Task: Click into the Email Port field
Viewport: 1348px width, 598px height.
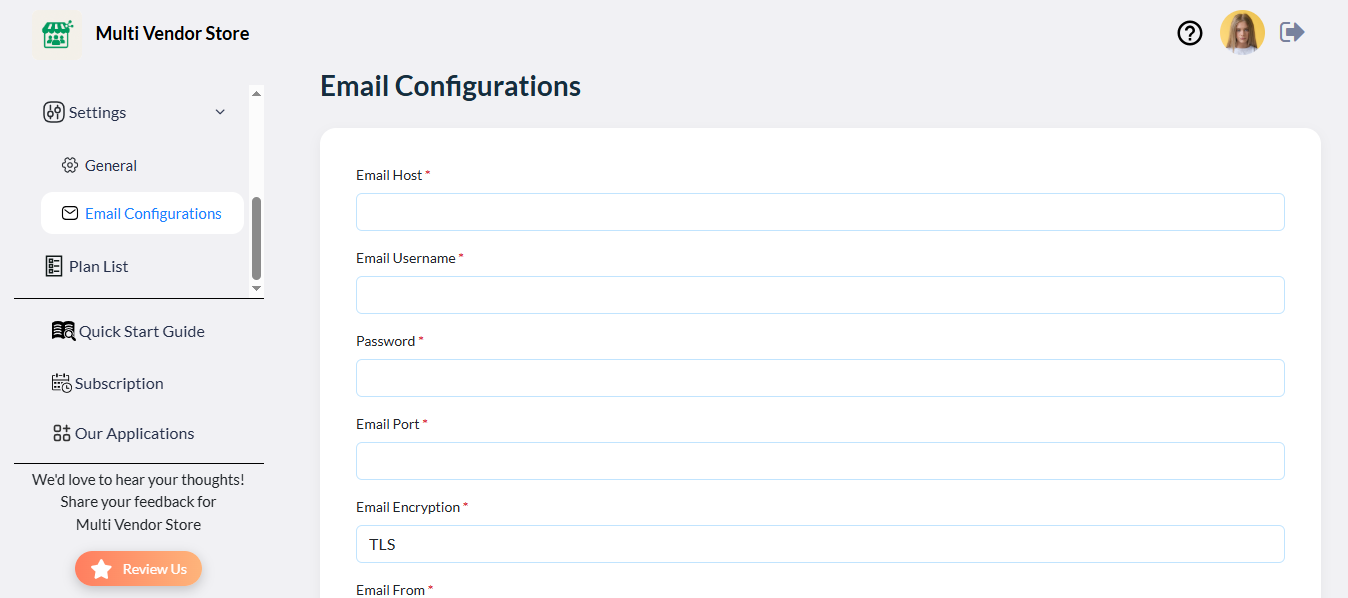Action: click(x=820, y=461)
